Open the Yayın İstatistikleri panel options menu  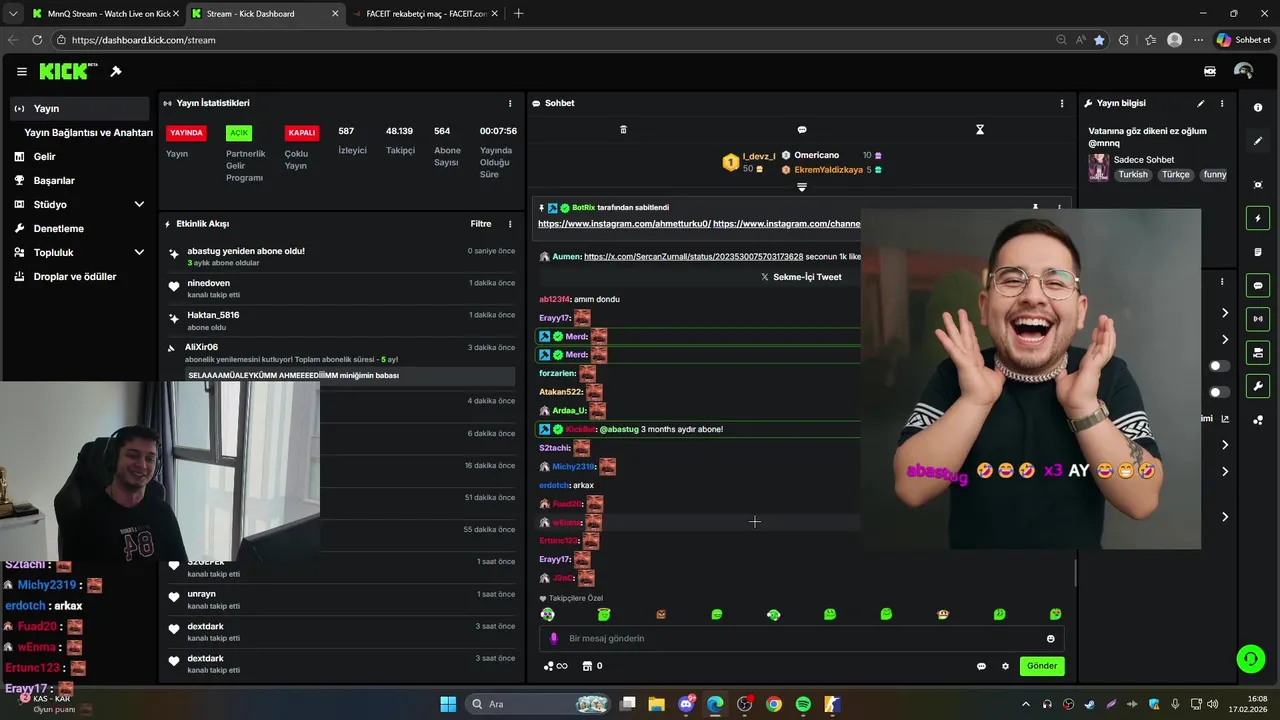(510, 103)
